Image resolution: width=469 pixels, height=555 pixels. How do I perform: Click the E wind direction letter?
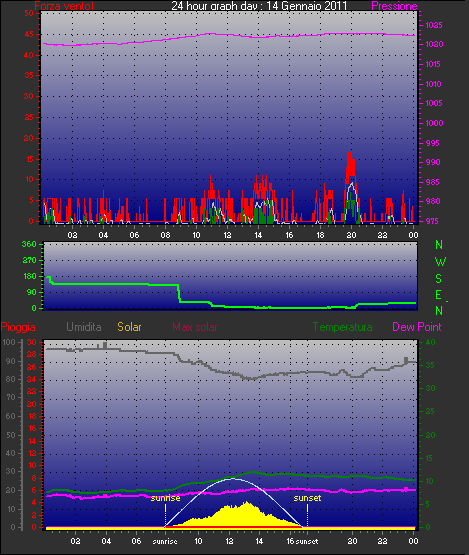pyautogui.click(x=438, y=294)
